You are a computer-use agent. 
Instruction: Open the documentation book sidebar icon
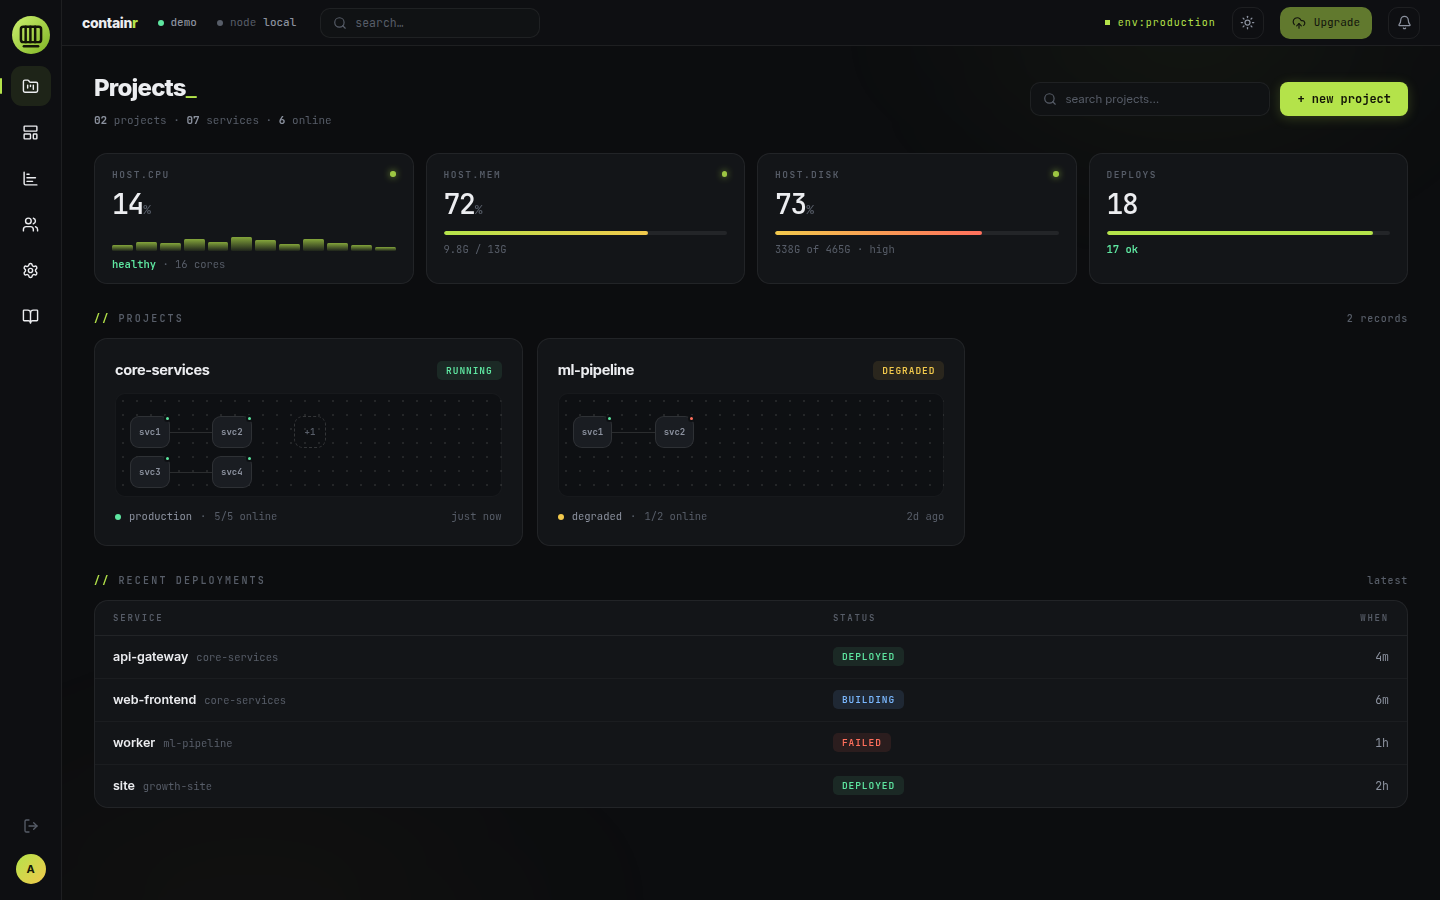[31, 316]
